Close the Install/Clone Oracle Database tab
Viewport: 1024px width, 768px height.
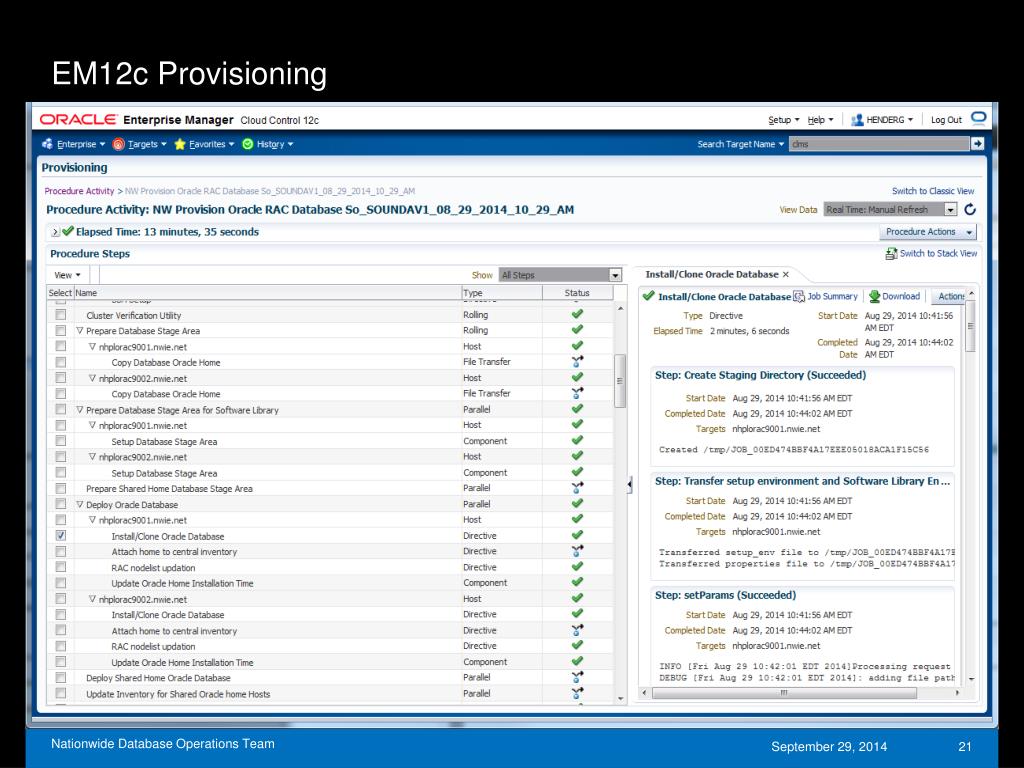(786, 275)
